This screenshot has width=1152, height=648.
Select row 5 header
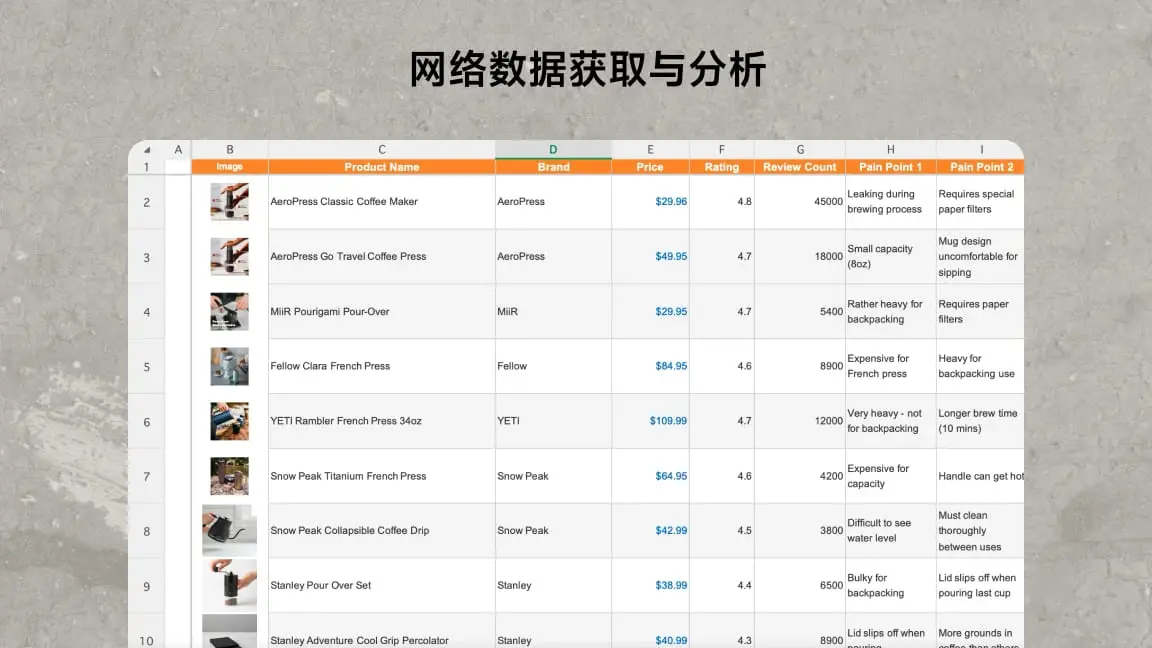click(x=147, y=367)
